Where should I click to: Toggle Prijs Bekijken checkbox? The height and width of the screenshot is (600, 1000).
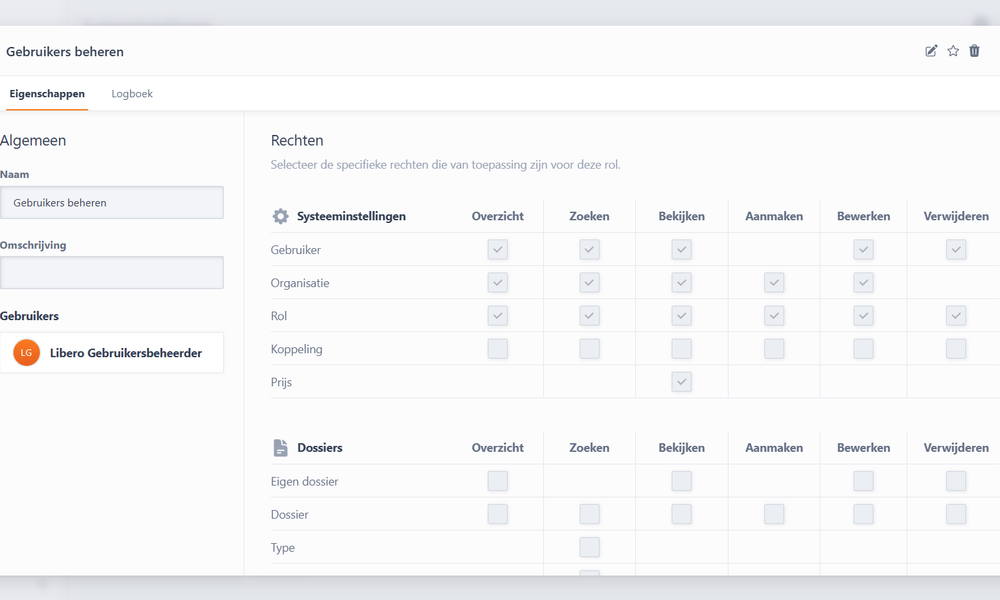pyautogui.click(x=681, y=382)
